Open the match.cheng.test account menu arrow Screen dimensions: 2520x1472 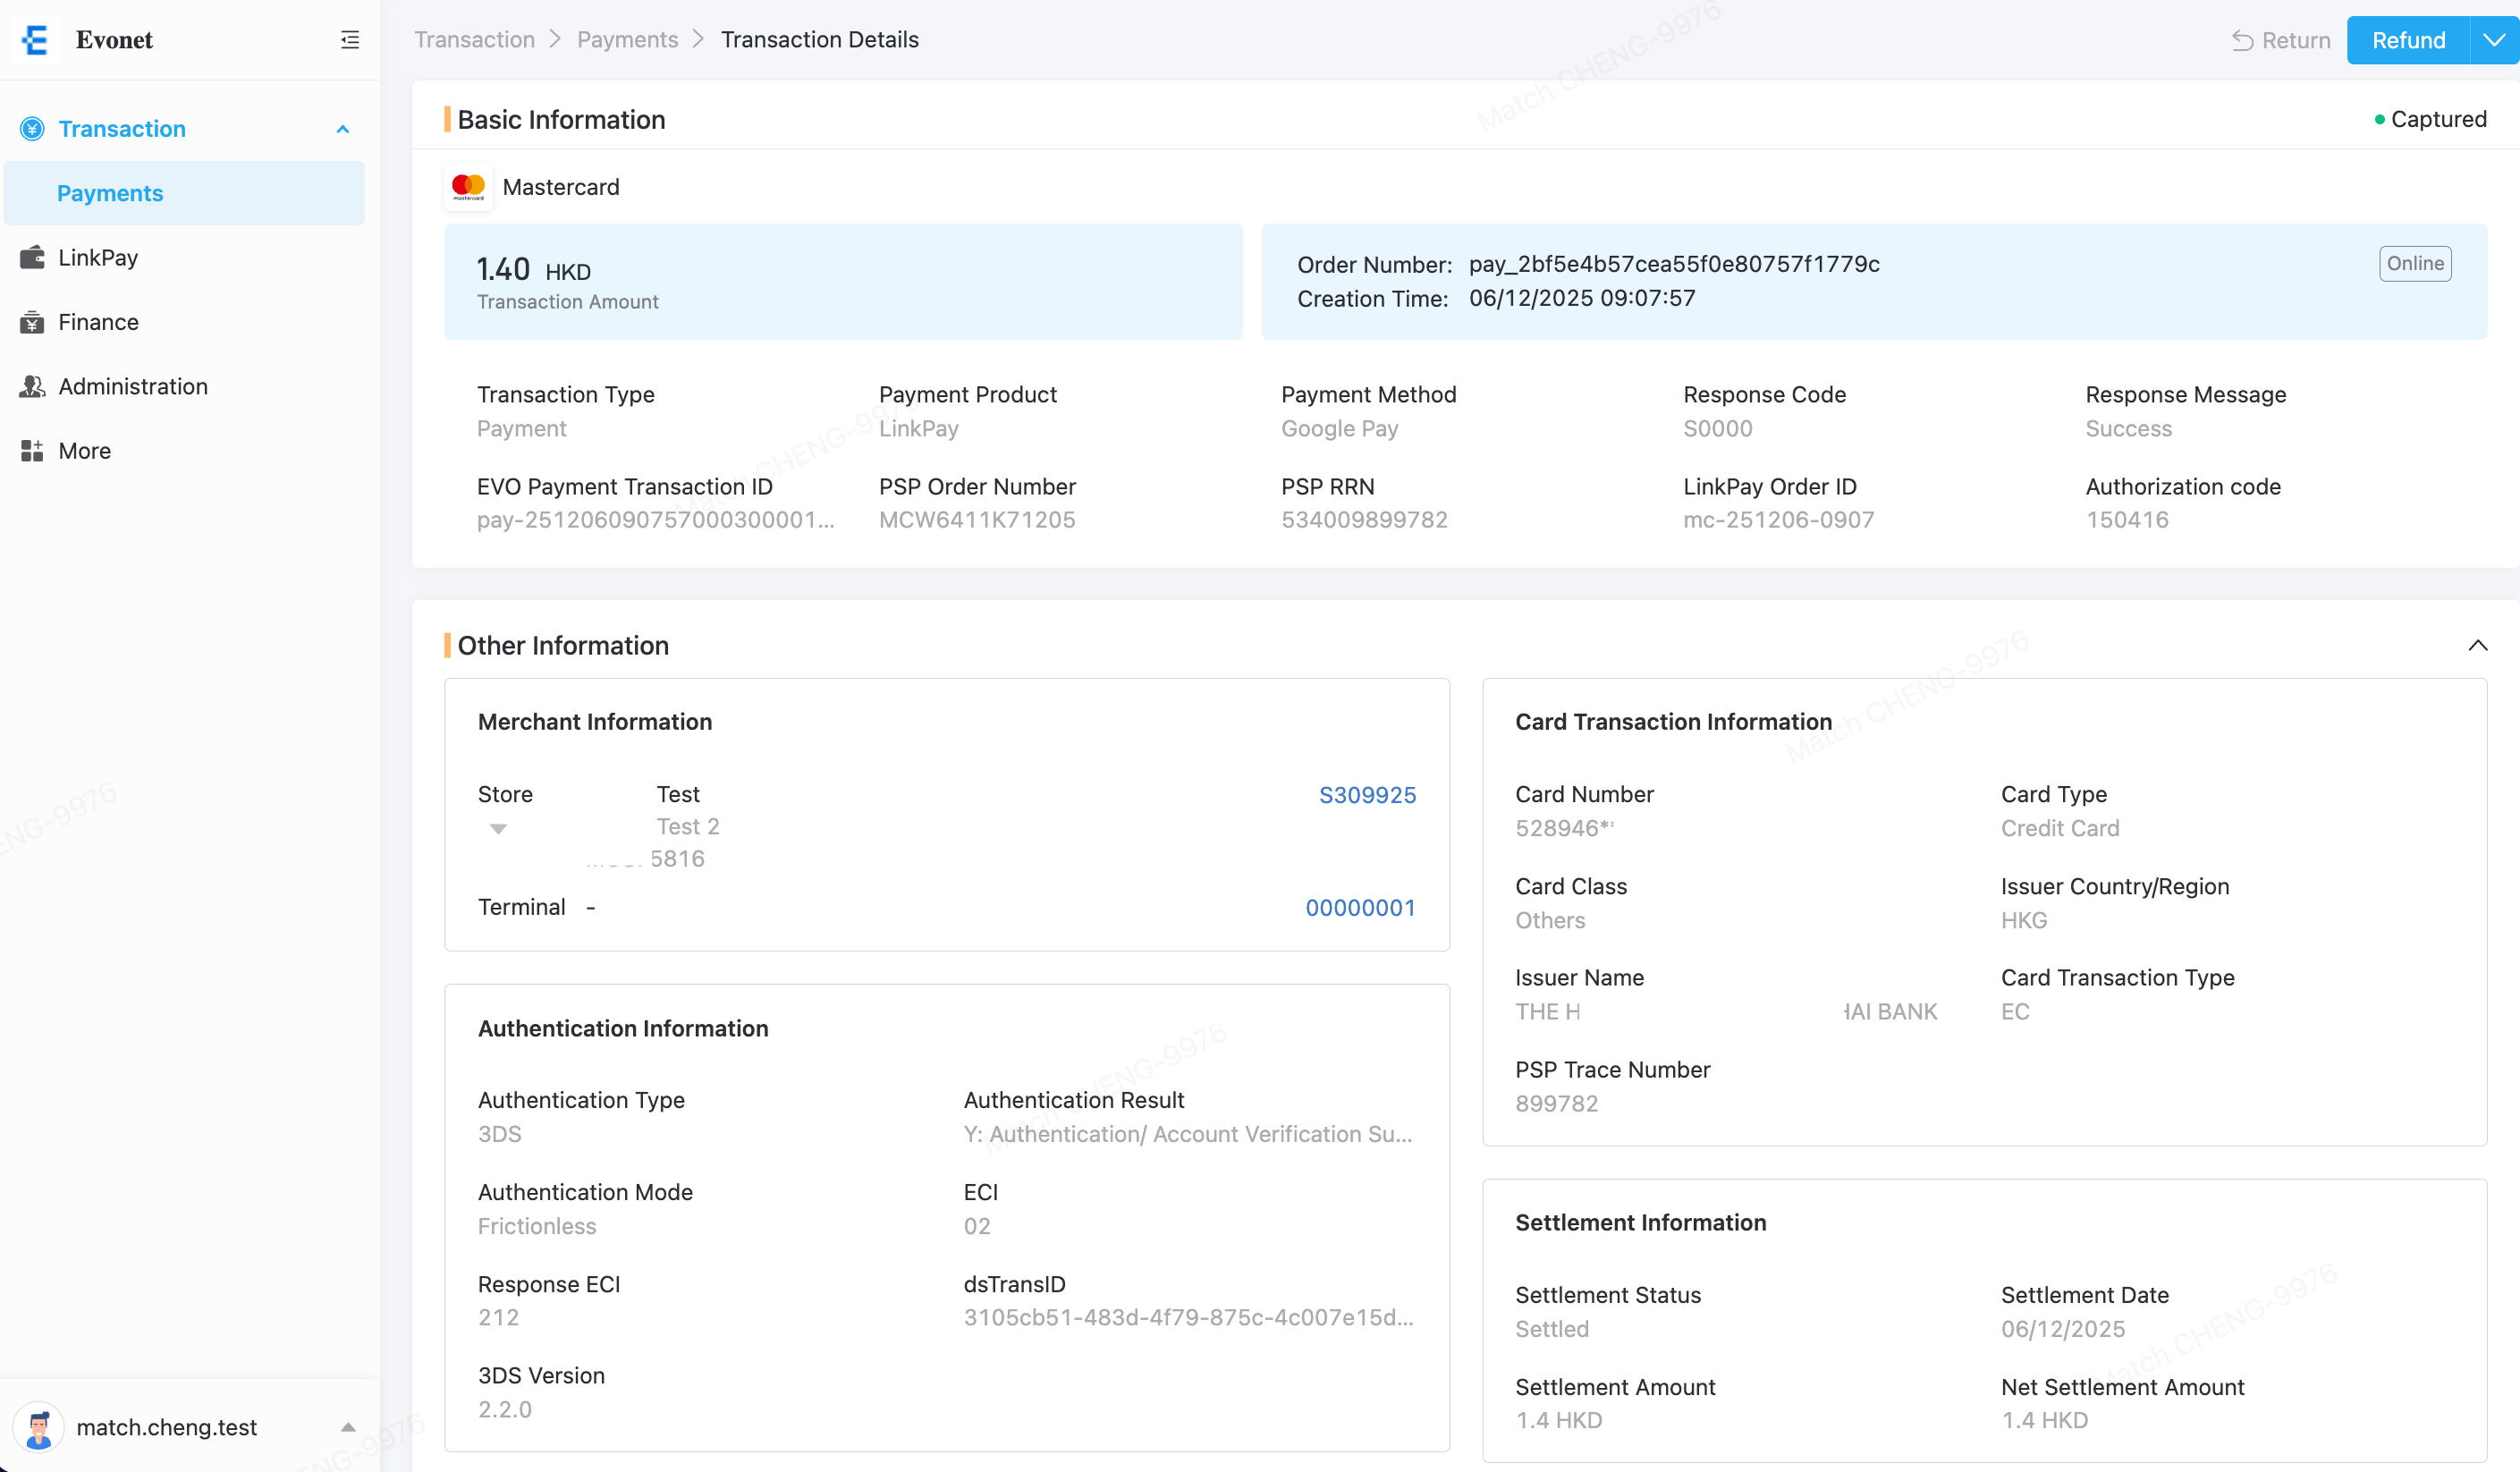[348, 1427]
